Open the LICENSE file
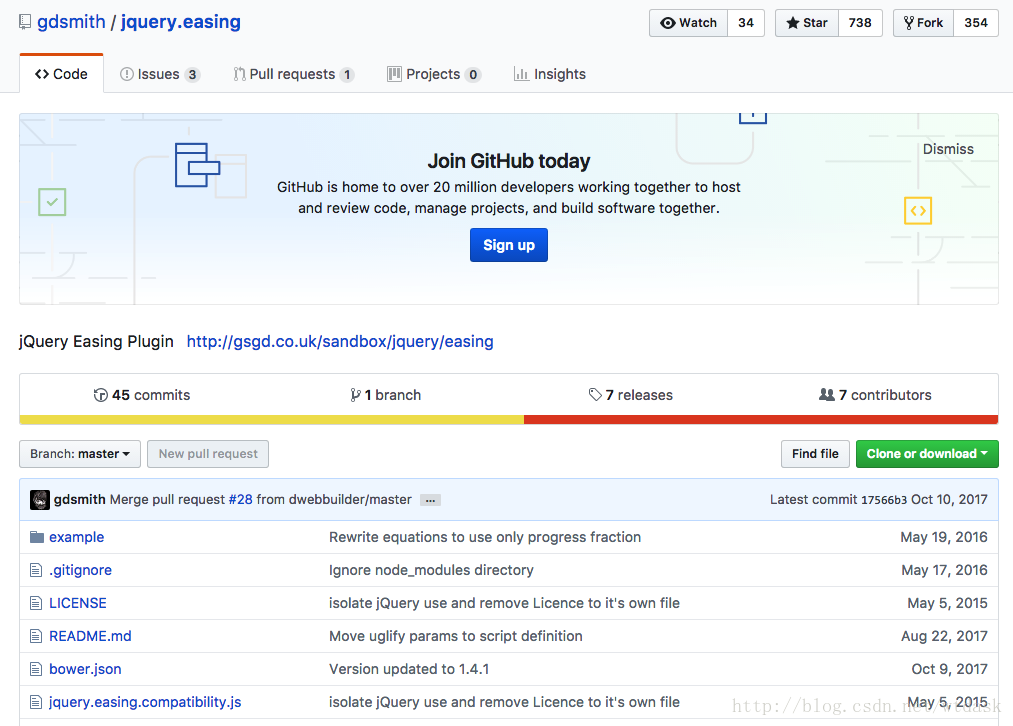Screen dimensions: 1013x726 coord(78,603)
